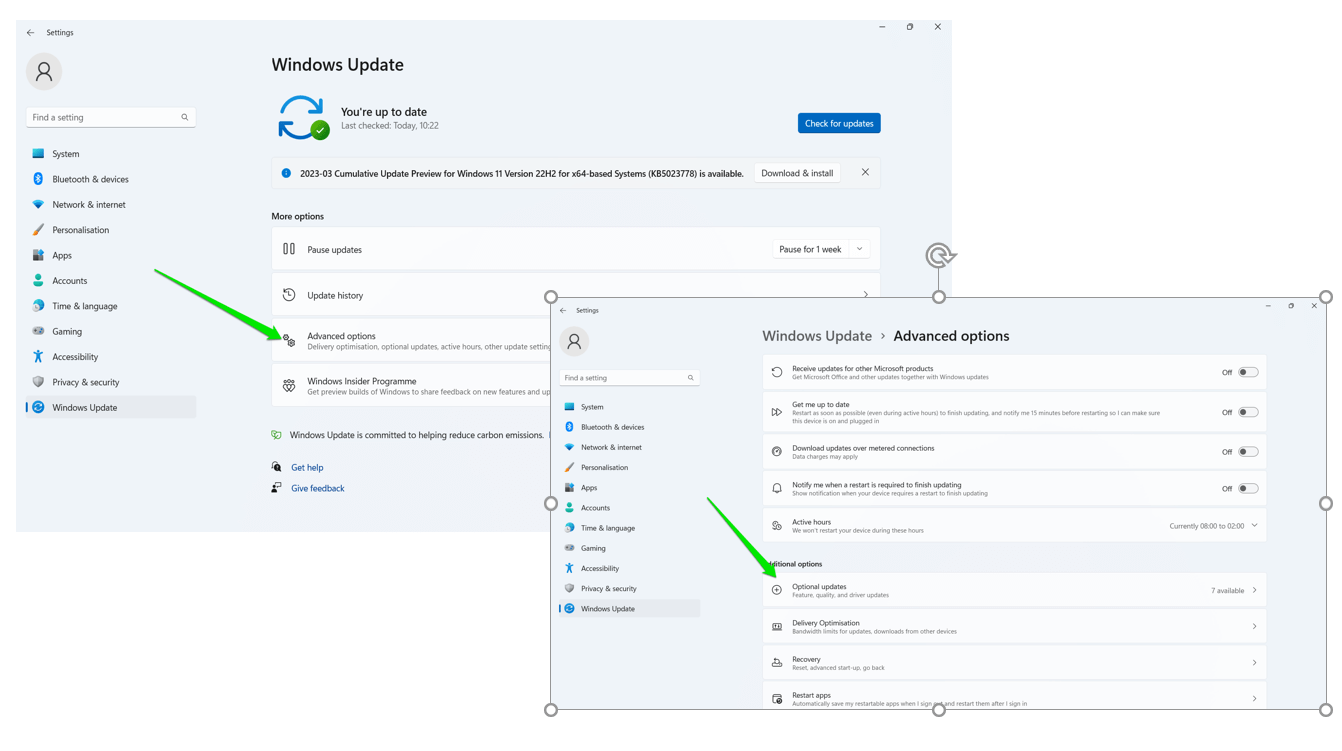Select Gaming in the front window sidebar
This screenshot has height=751, width=1342.
(x=630, y=548)
